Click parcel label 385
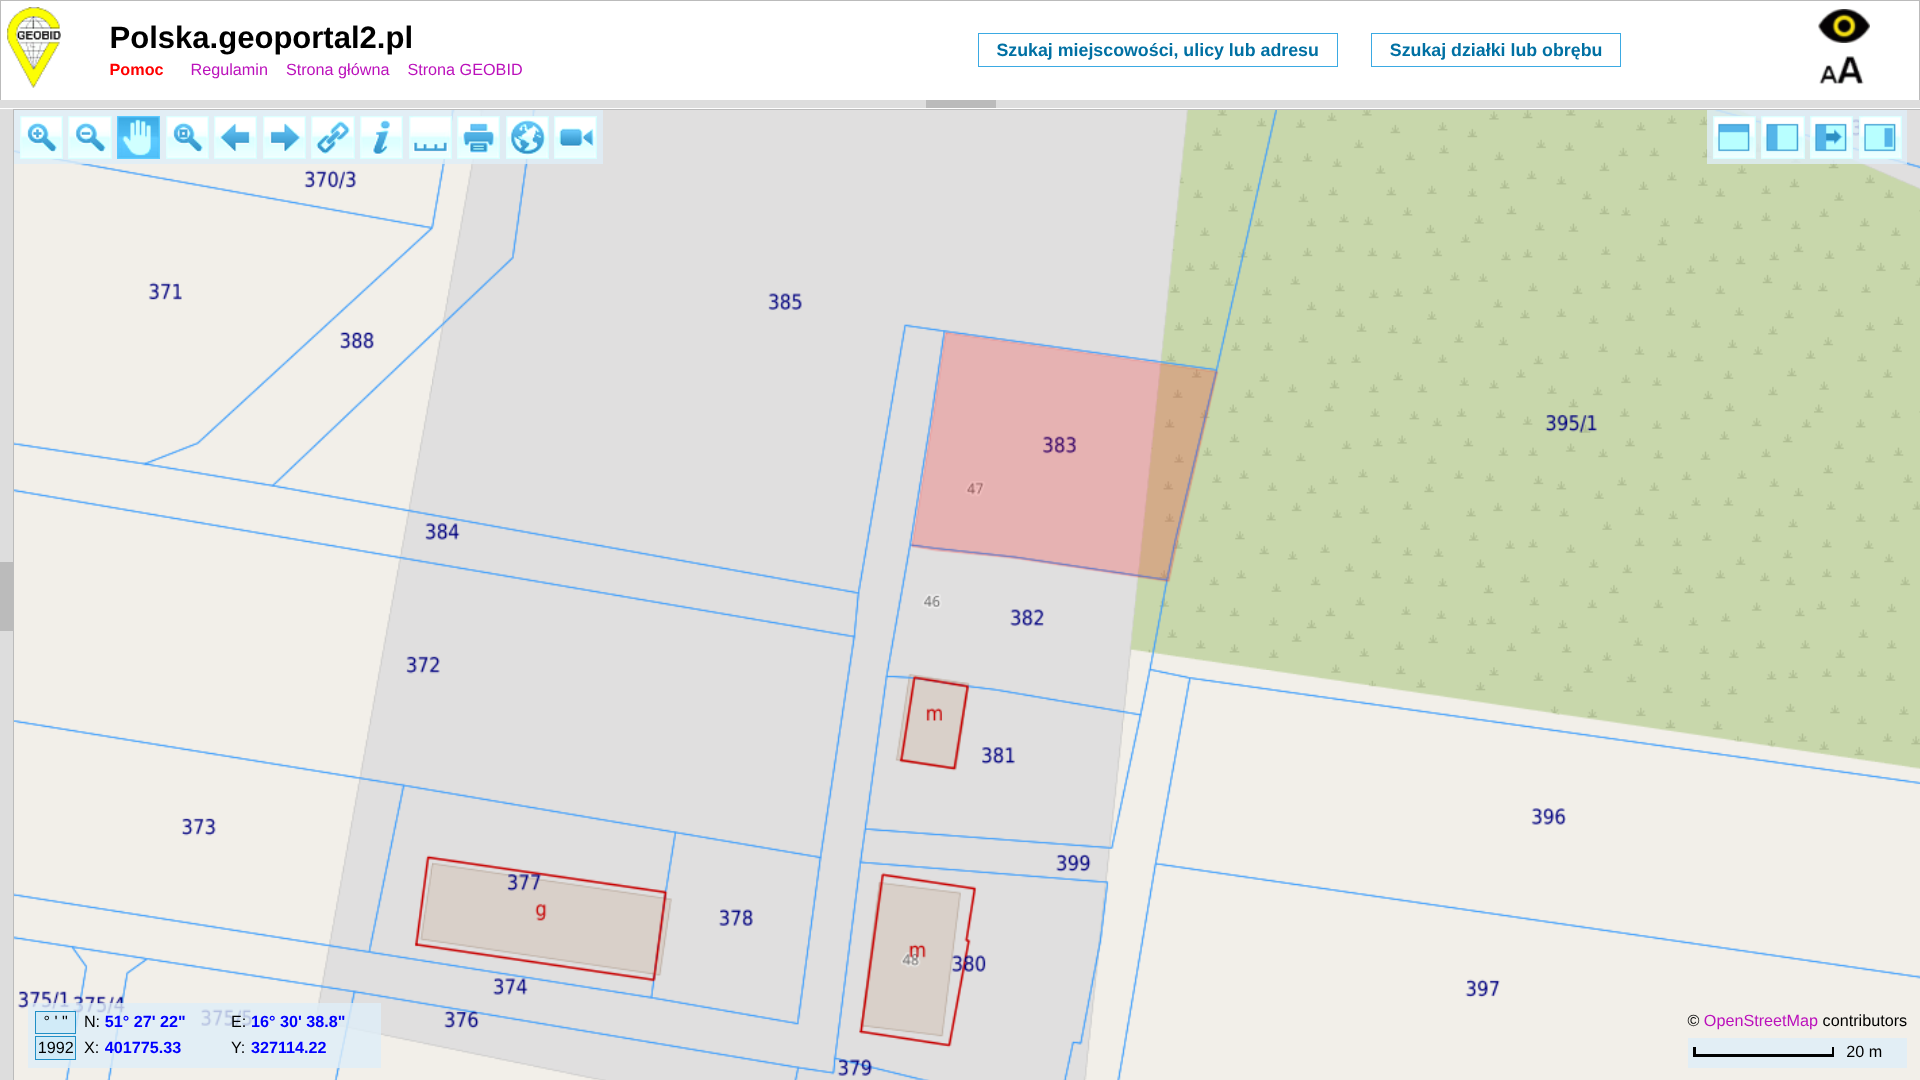1920x1080 pixels. (x=785, y=302)
